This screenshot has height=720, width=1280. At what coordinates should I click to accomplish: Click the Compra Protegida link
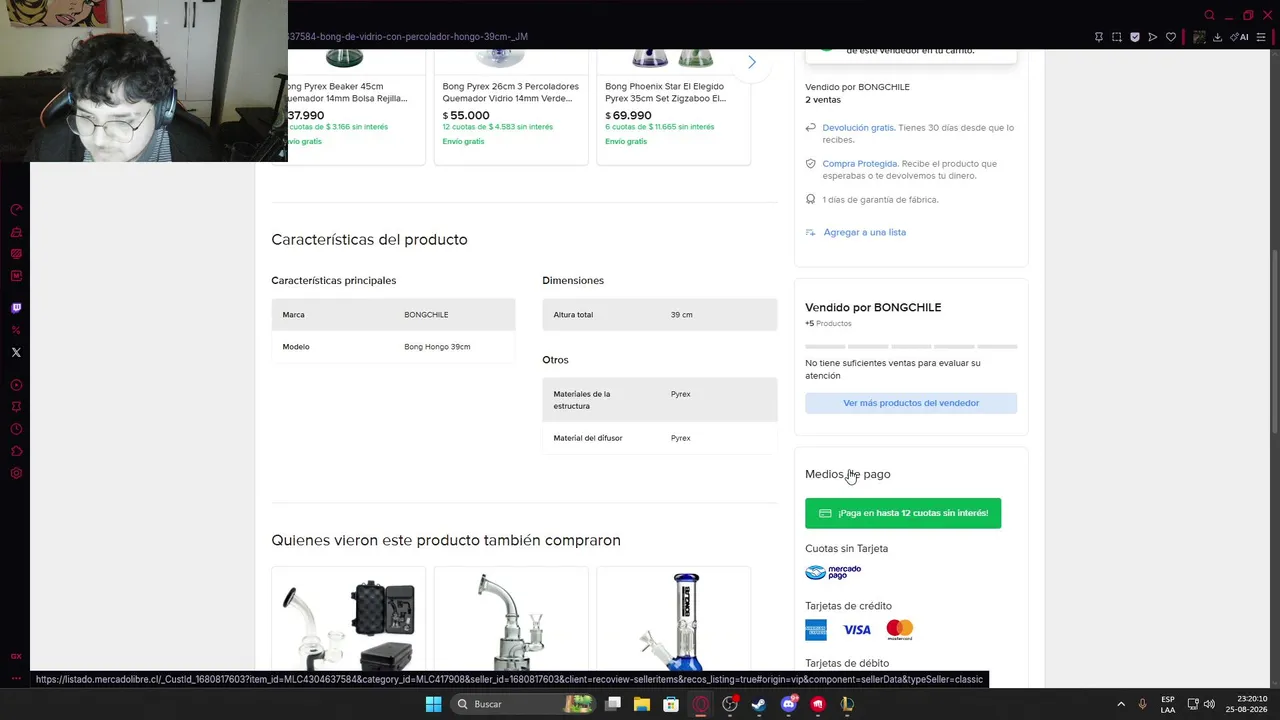tap(860, 163)
